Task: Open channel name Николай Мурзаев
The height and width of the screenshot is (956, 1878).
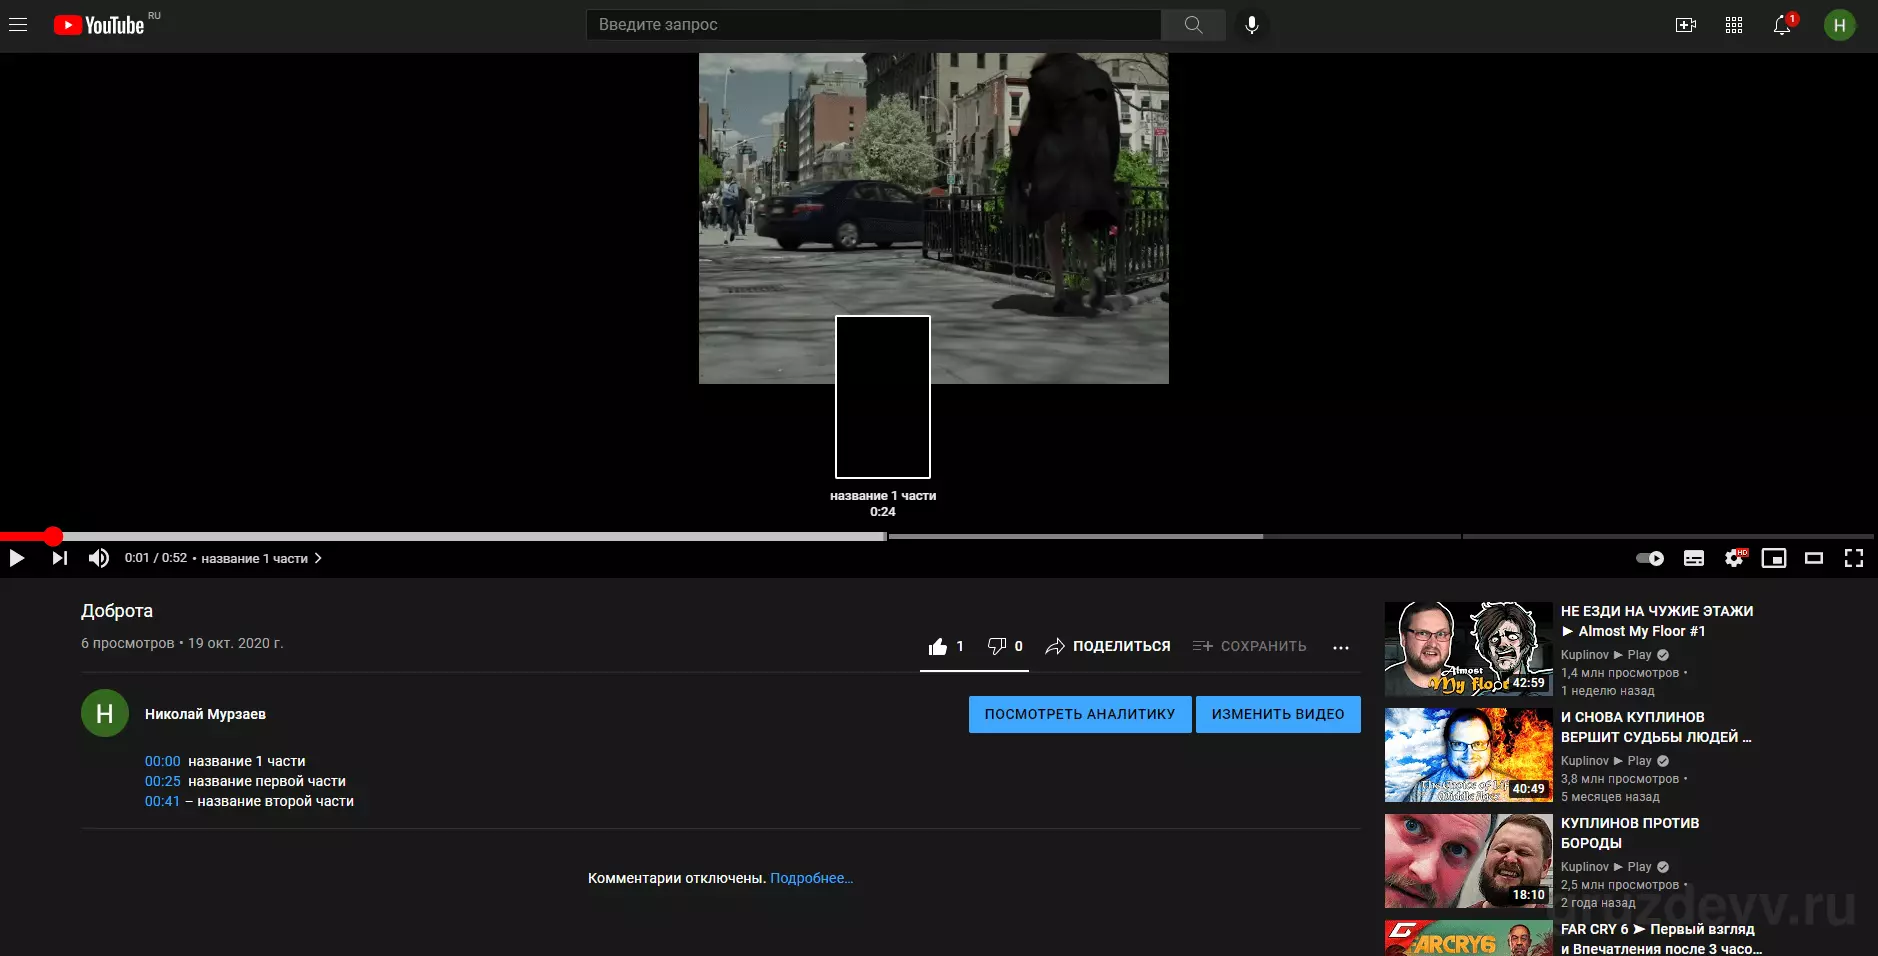Action: (205, 714)
